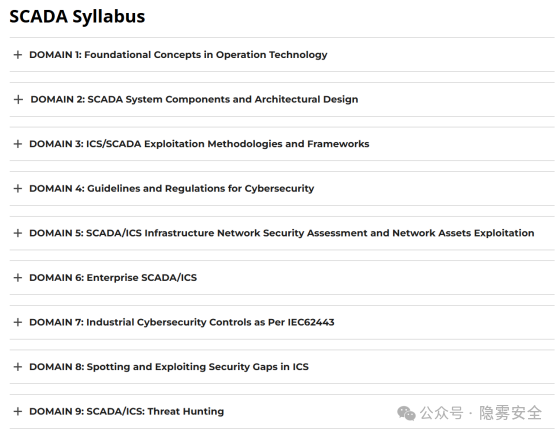Select the SCADA System Components and Architectural Design title

pyautogui.click(x=223, y=99)
